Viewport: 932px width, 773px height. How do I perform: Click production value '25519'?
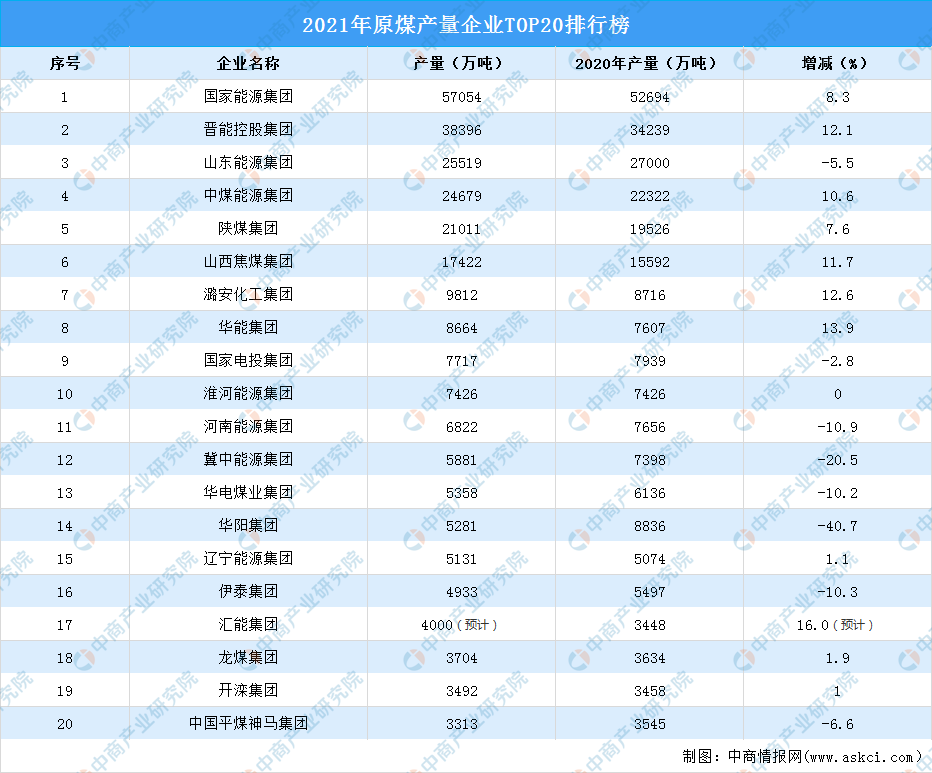(461, 163)
